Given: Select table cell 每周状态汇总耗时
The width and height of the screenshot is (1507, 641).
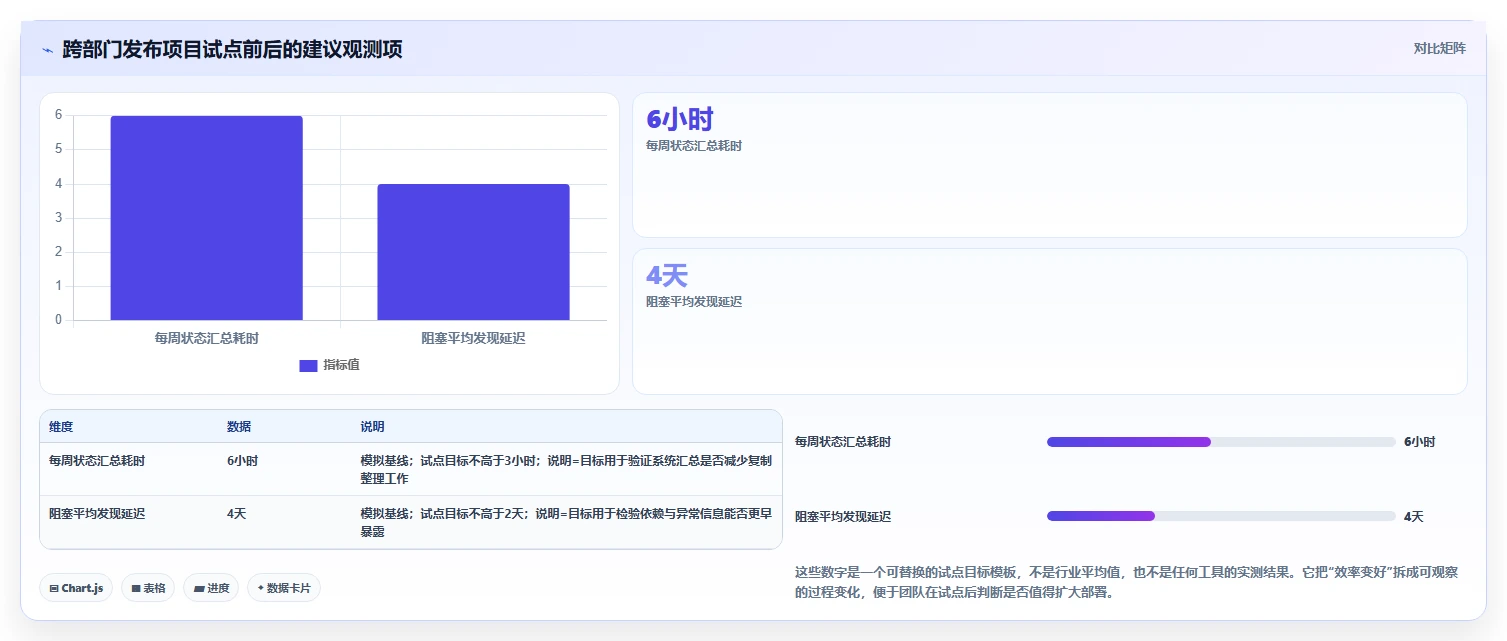Looking at the screenshot, I should click(97, 461).
